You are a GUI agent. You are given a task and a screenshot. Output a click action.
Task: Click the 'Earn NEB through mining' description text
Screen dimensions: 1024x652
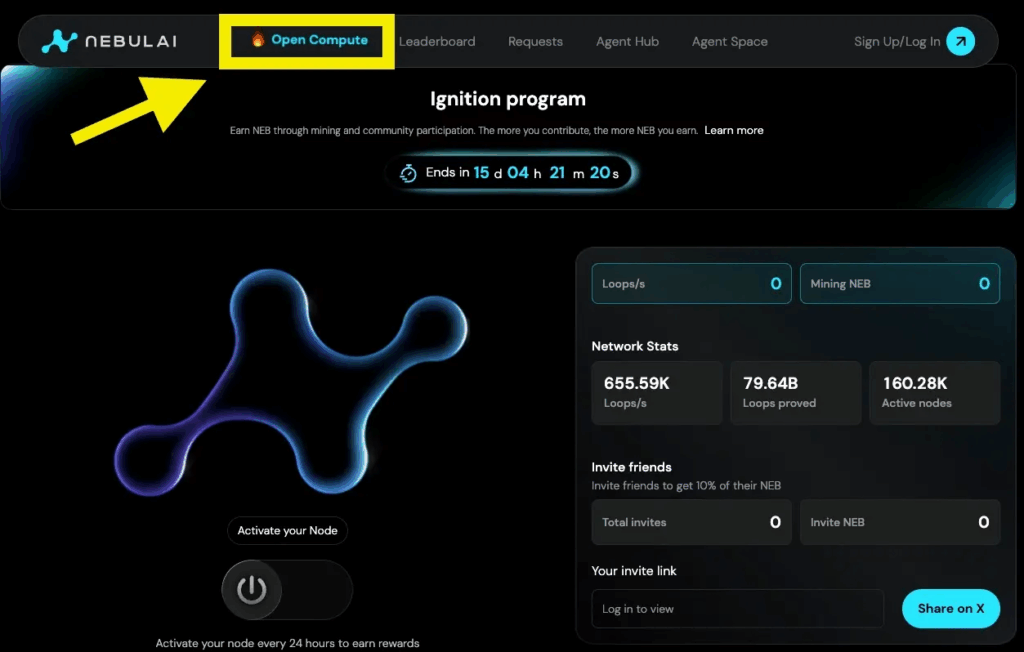pos(464,131)
